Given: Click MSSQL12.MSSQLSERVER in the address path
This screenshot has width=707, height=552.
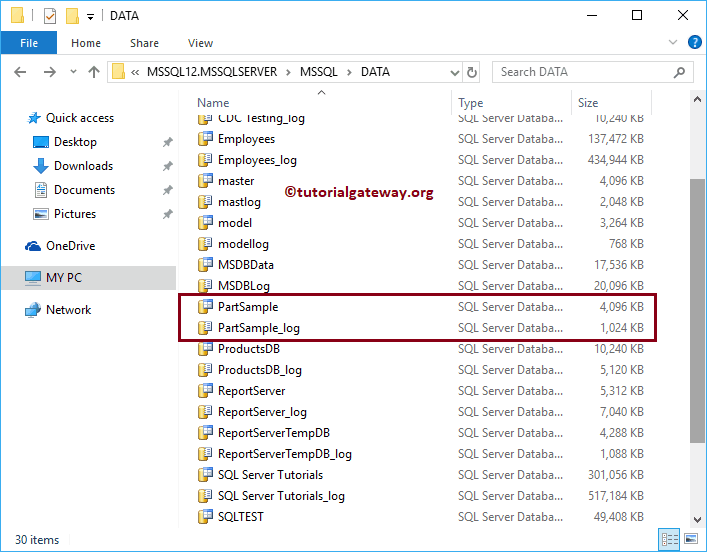Looking at the screenshot, I should coord(212,72).
